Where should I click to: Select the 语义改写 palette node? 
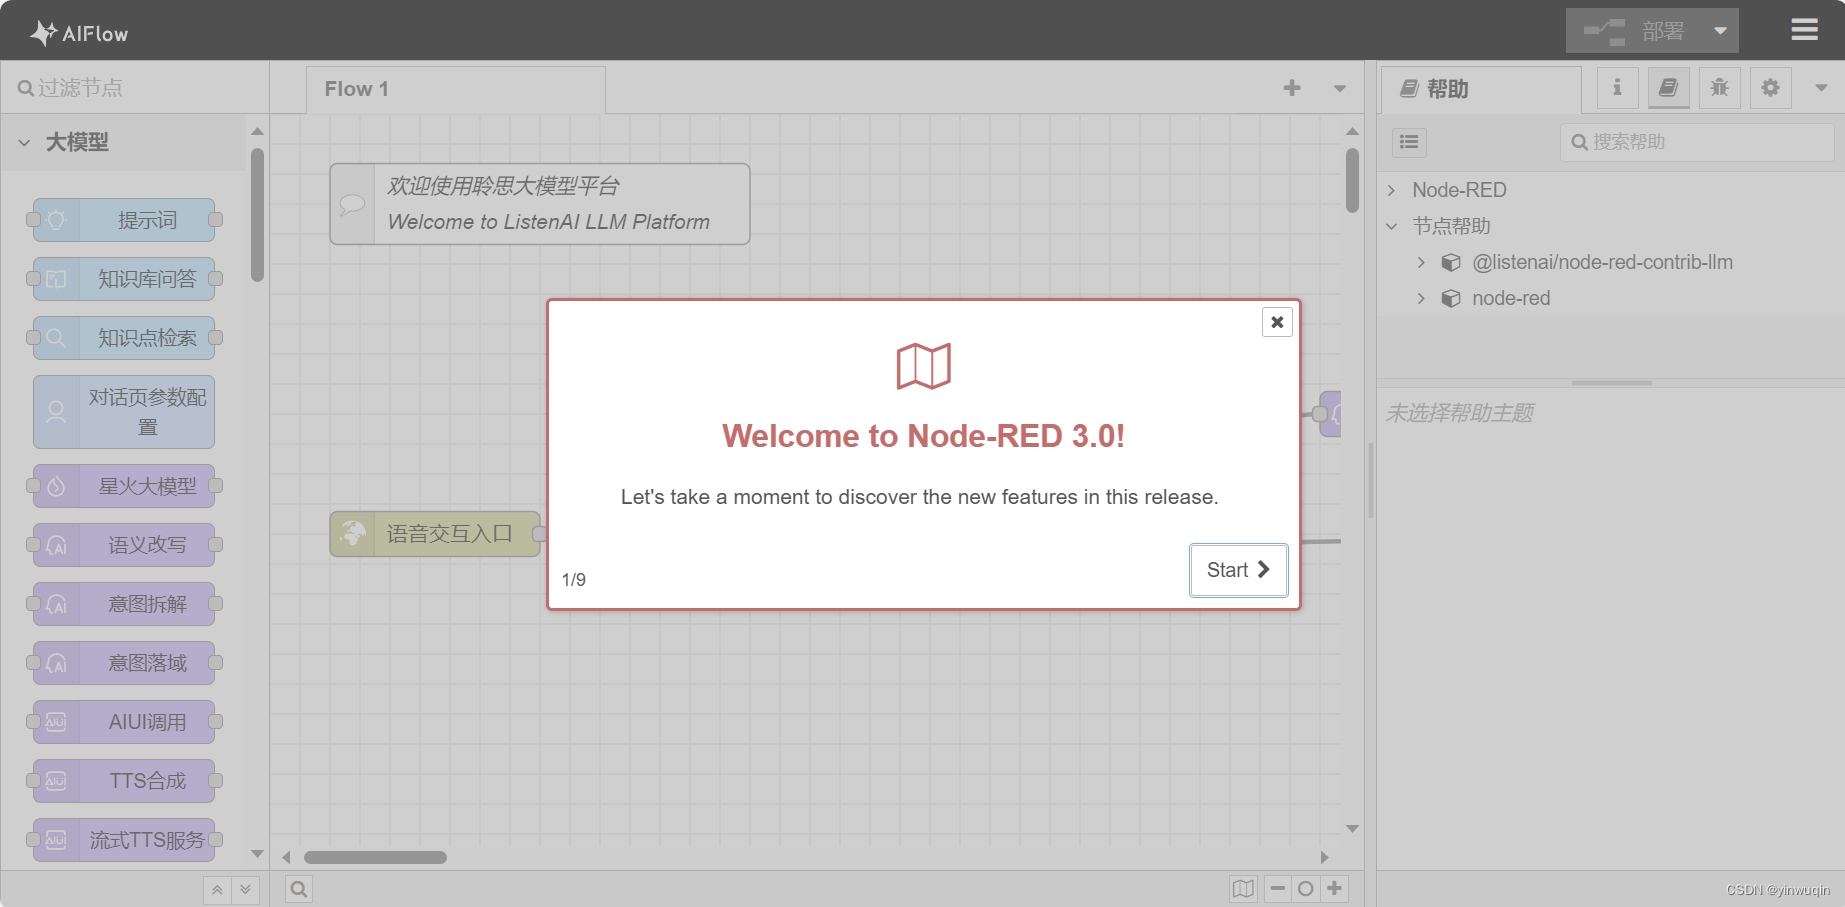click(x=124, y=545)
